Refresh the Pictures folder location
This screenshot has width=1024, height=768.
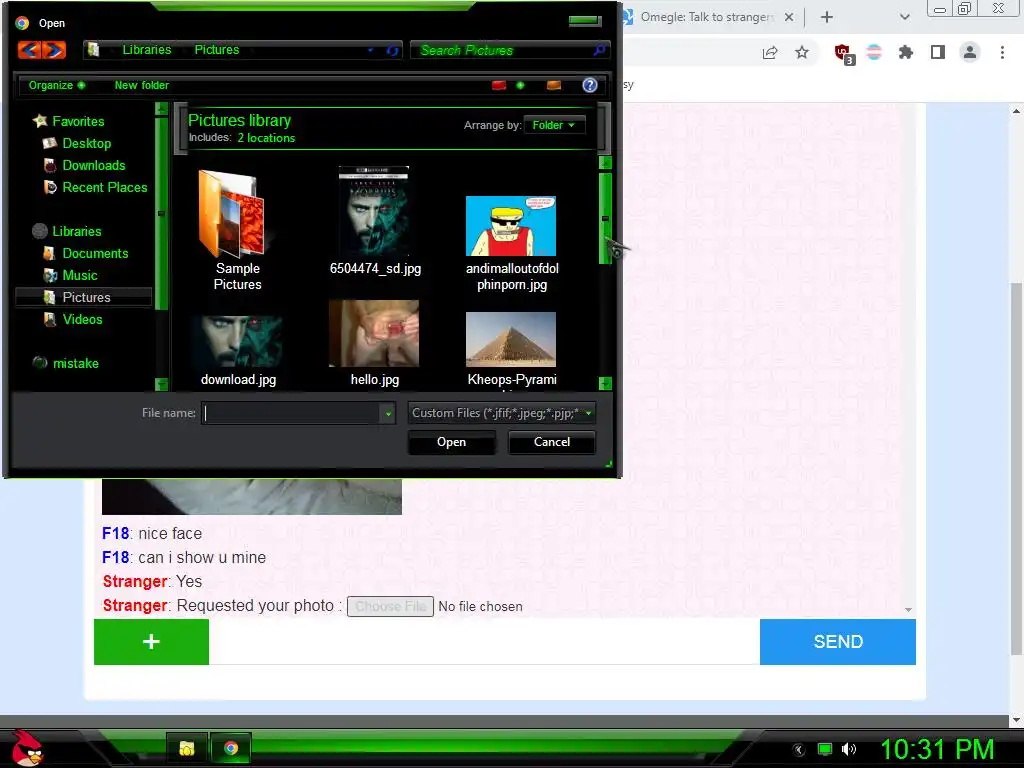(392, 50)
